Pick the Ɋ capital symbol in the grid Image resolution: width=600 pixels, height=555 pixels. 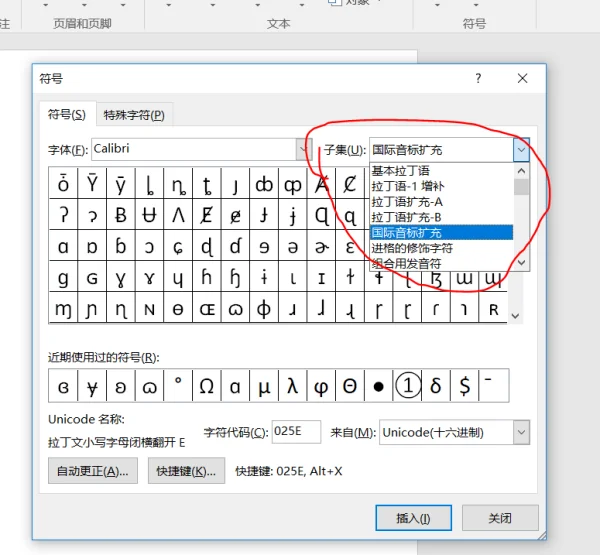(321, 215)
